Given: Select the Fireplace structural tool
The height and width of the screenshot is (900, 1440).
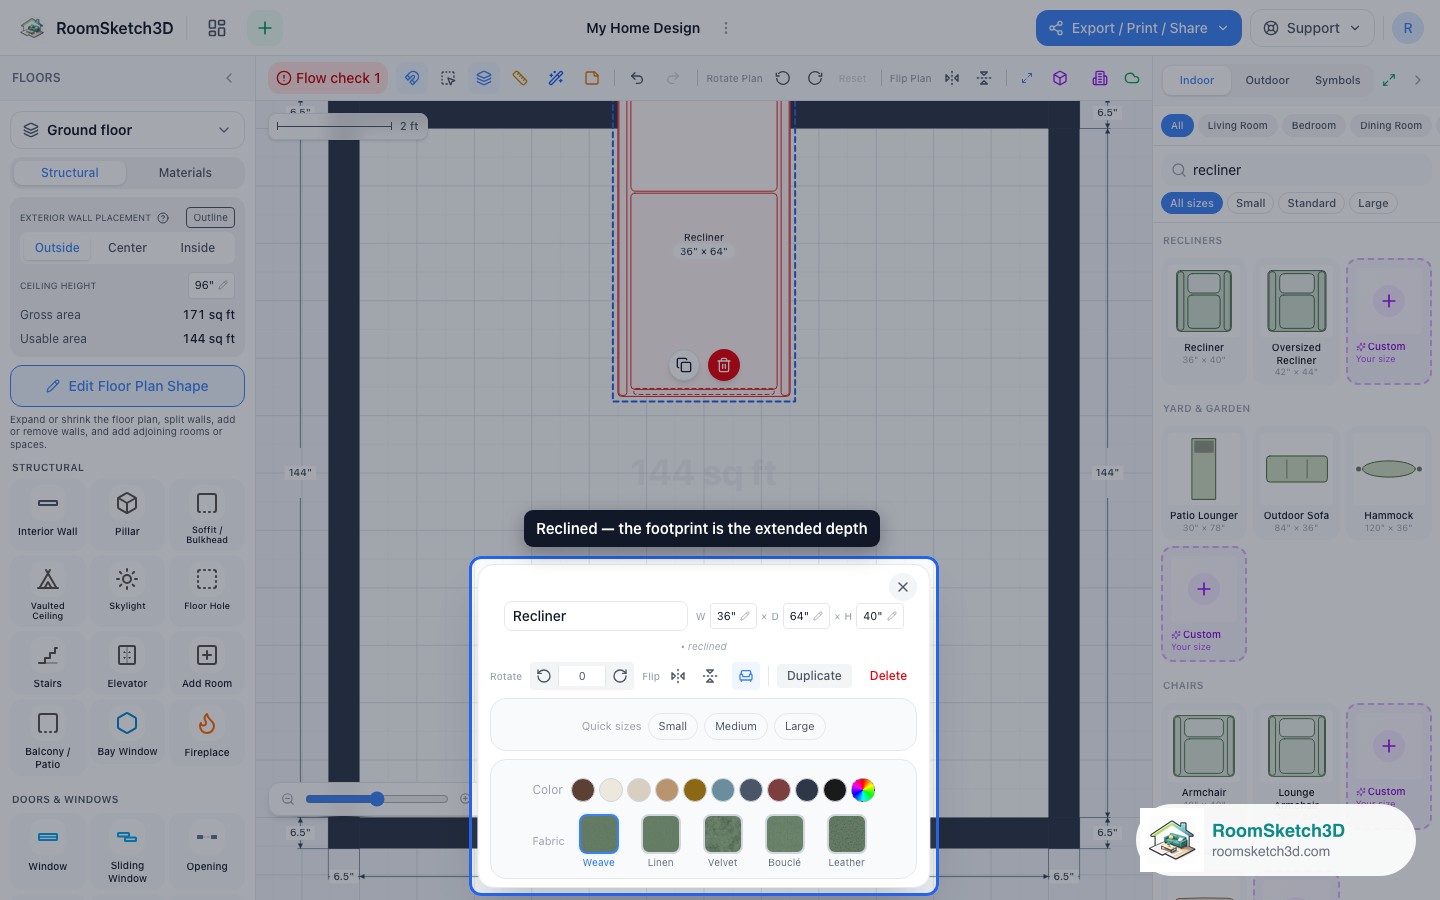Looking at the screenshot, I should tap(207, 733).
